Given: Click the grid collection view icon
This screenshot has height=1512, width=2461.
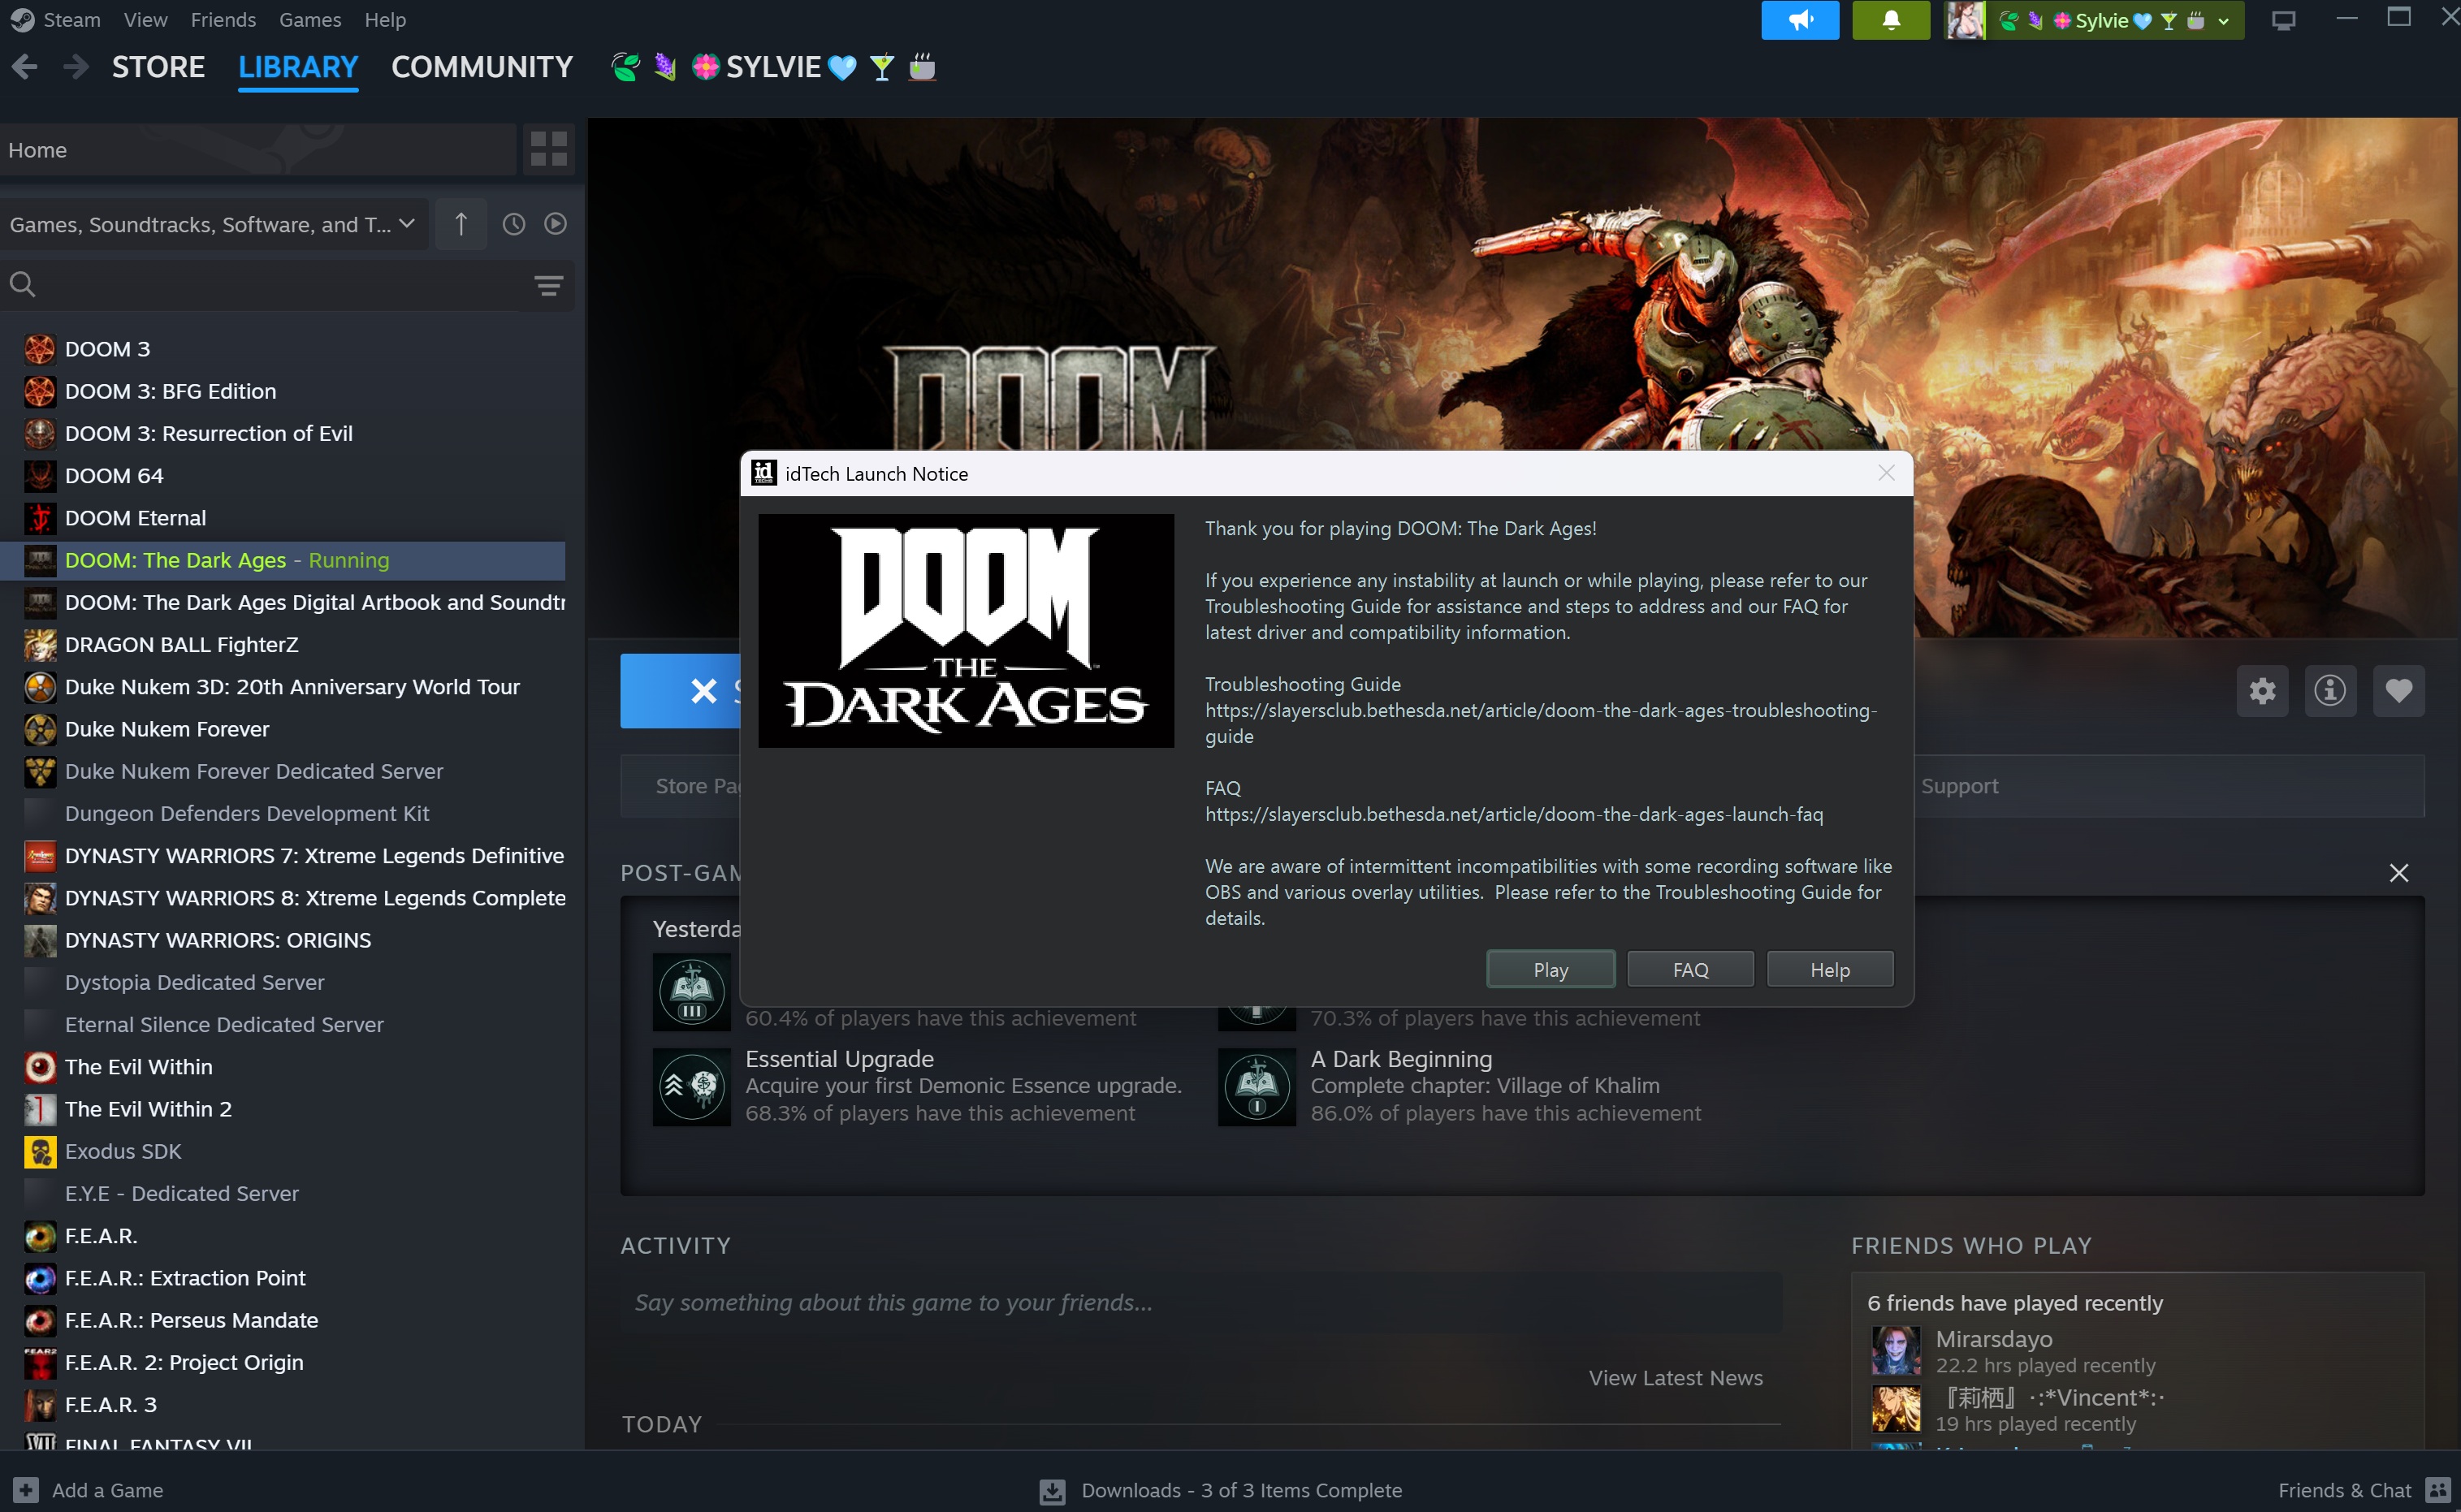Looking at the screenshot, I should click(x=548, y=150).
